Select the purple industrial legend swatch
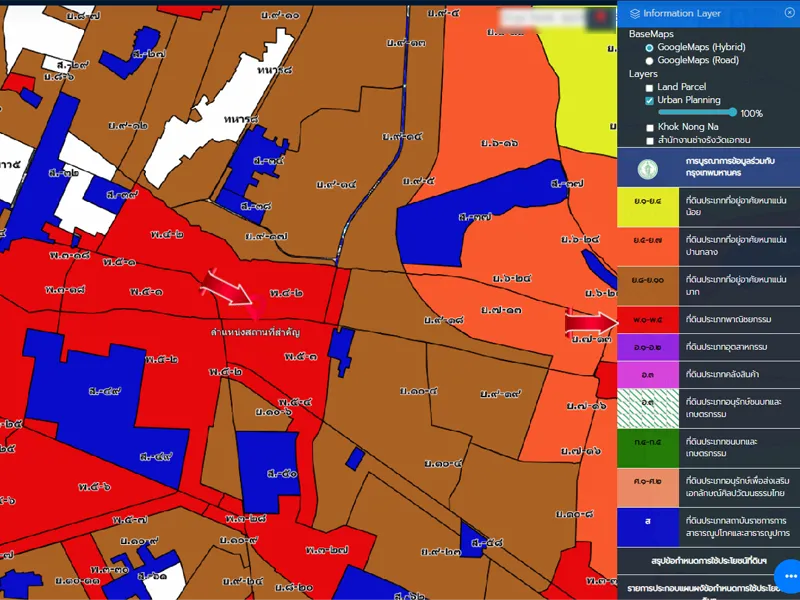The width and height of the screenshot is (800, 600). (648, 348)
